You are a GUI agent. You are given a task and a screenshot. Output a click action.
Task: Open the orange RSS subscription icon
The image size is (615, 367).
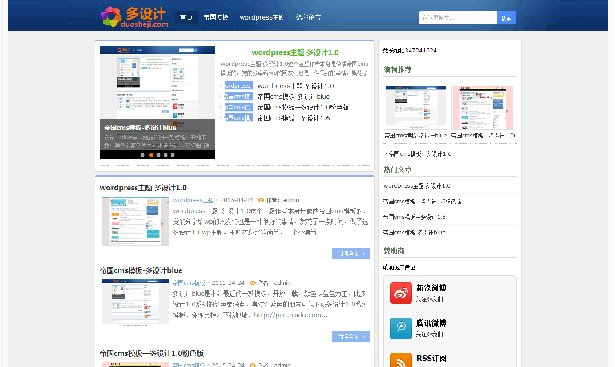(x=401, y=360)
